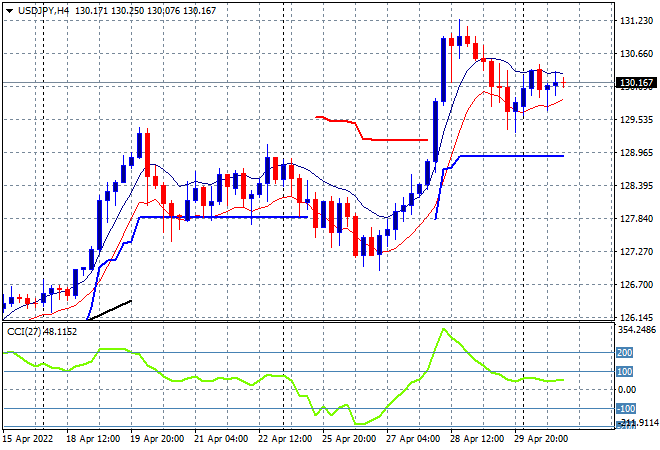Viewport: 660px width, 450px height.
Task: Click the 126.145 price axis label
Action: click(x=637, y=317)
